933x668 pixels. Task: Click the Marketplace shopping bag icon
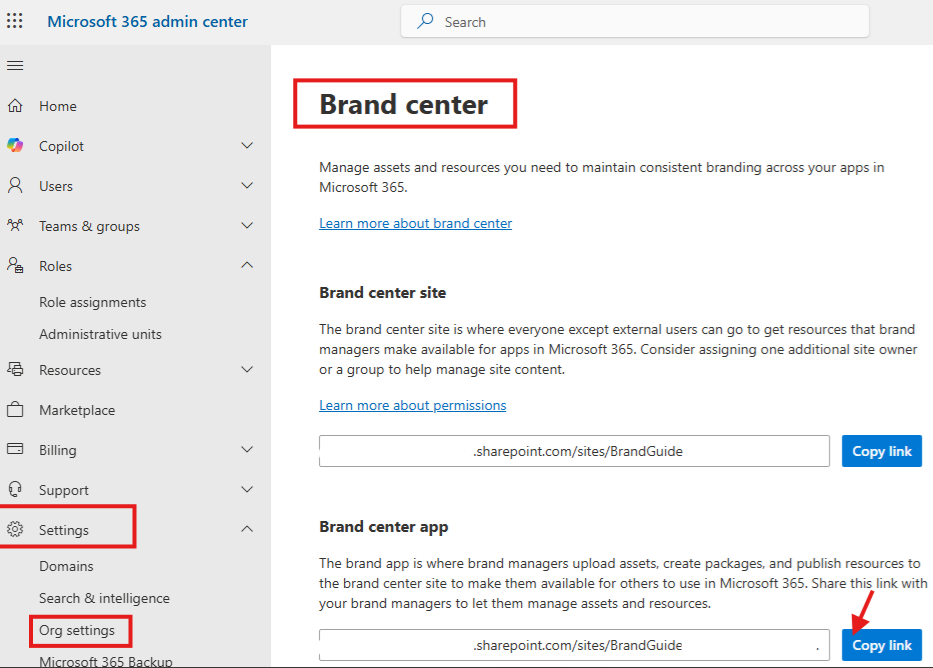coord(15,410)
